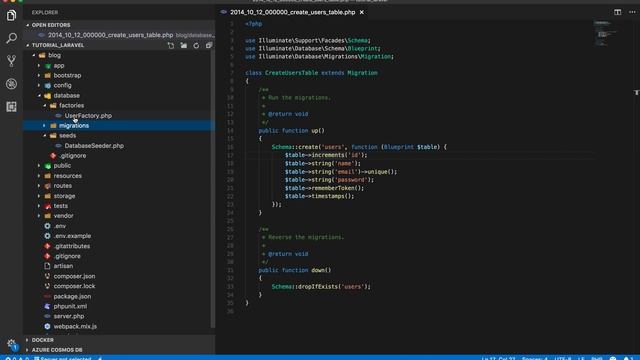Expand the routes folder
The image size is (640, 360).
coord(62,186)
